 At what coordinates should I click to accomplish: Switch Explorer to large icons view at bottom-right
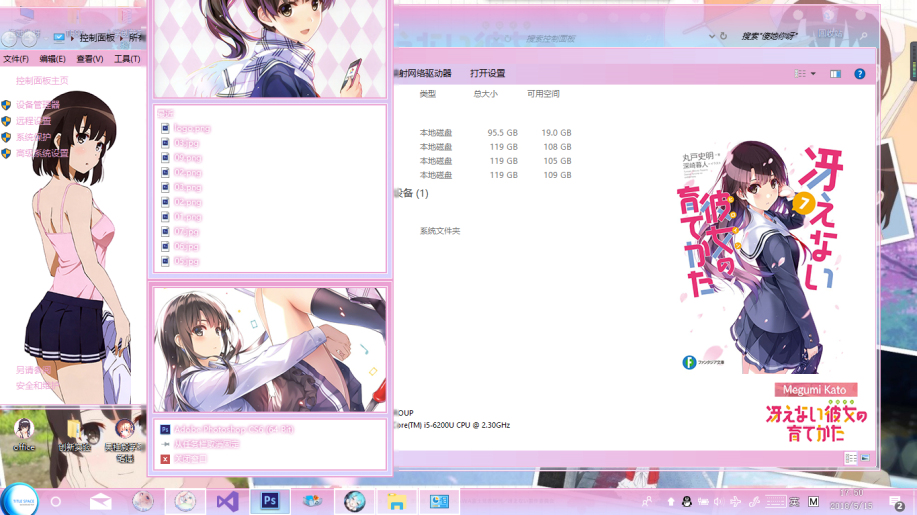(x=865, y=458)
